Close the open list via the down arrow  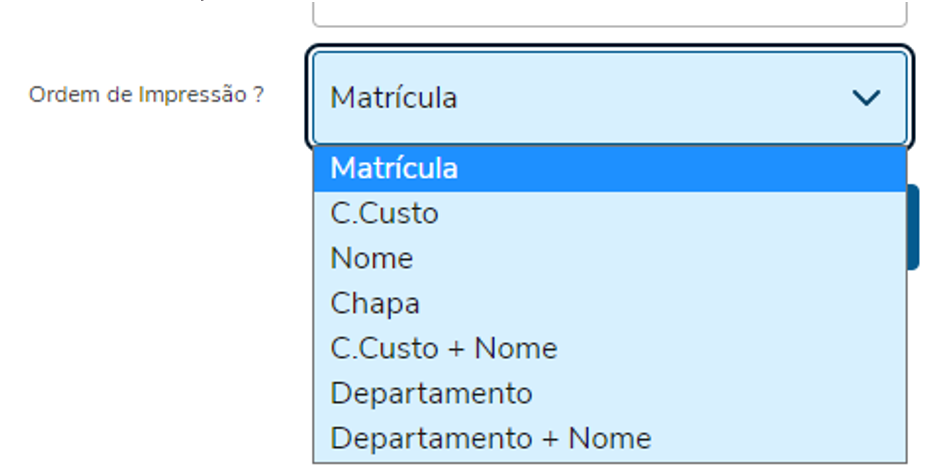(x=865, y=98)
